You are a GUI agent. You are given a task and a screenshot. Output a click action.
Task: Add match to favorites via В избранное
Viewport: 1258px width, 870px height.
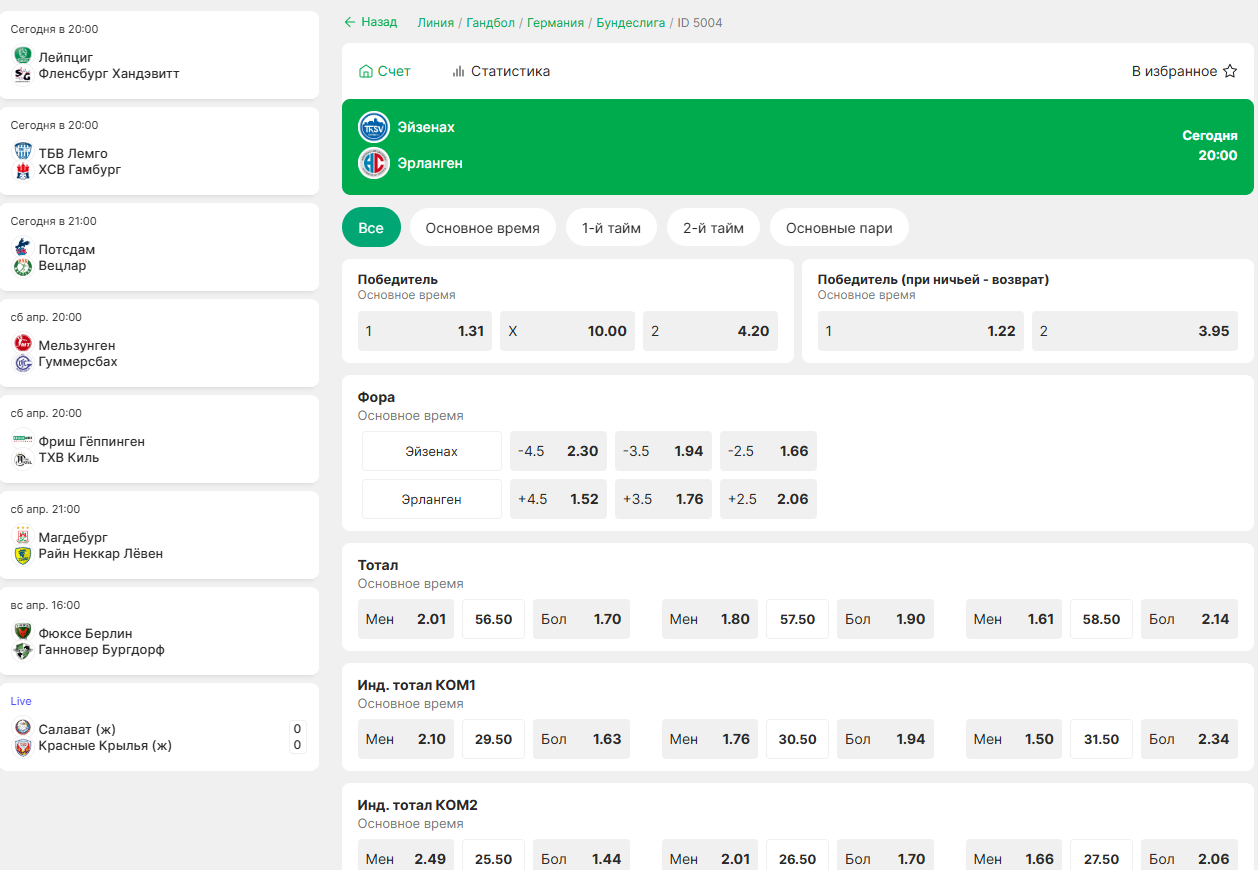(x=1184, y=71)
